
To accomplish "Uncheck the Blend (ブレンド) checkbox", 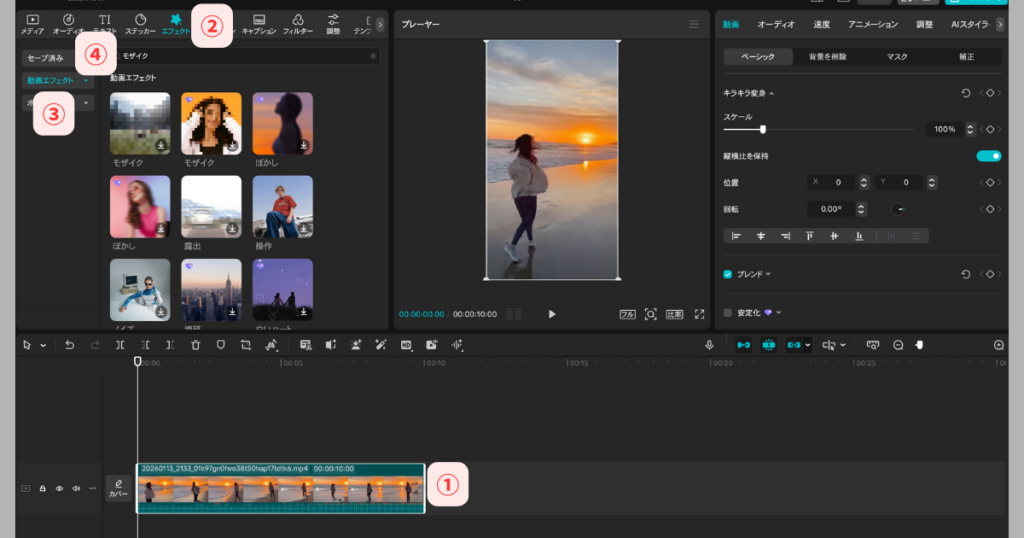I will pos(728,274).
